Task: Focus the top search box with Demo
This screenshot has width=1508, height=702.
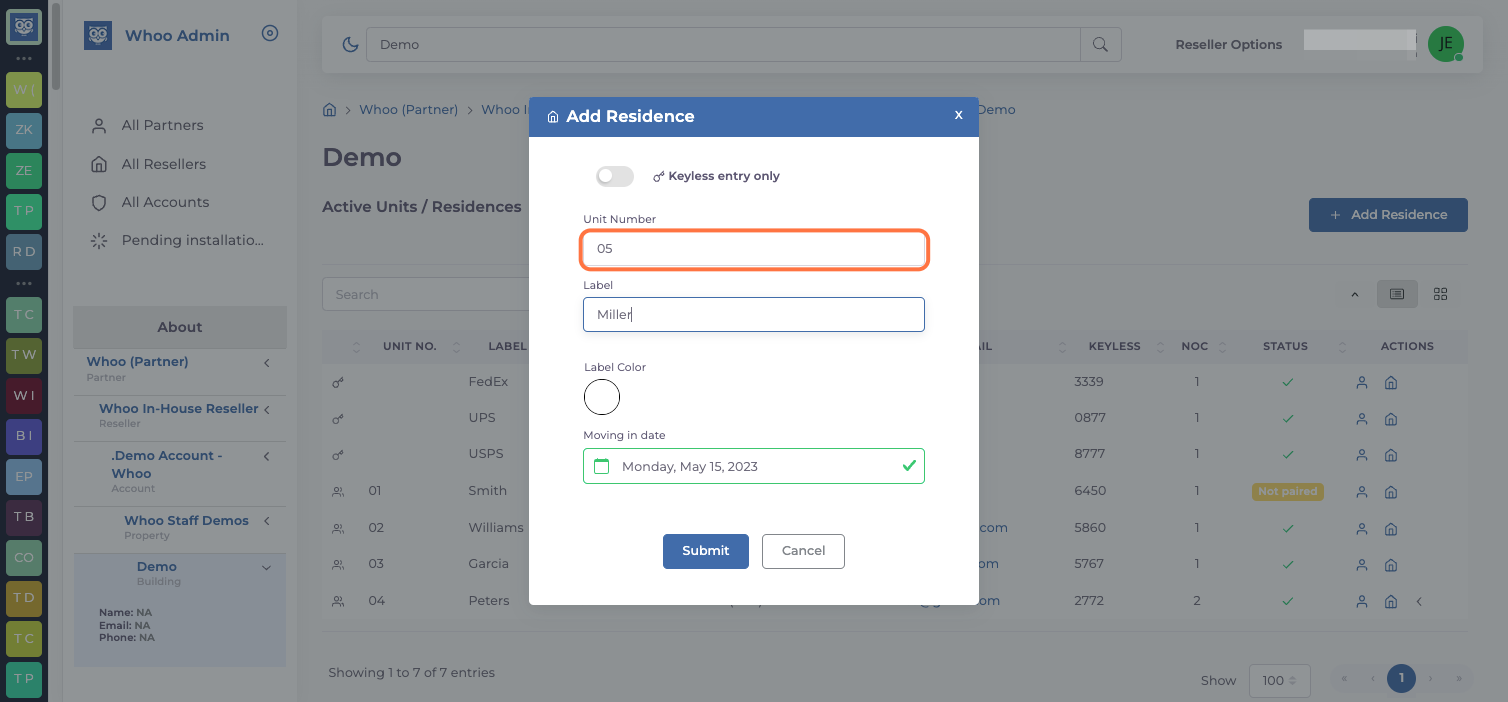Action: pyautogui.click(x=723, y=44)
